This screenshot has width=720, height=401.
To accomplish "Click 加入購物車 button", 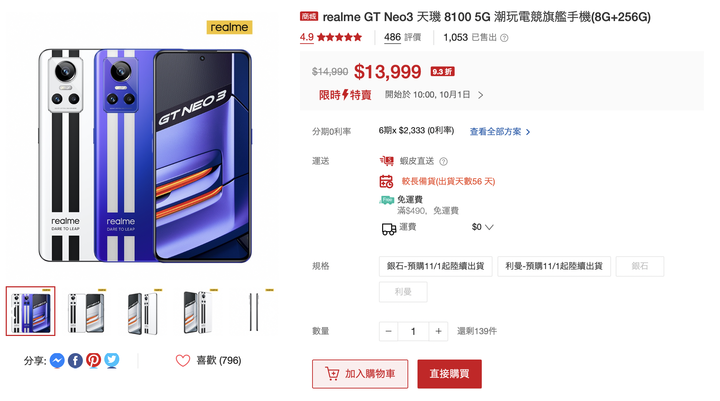I will point(360,374).
